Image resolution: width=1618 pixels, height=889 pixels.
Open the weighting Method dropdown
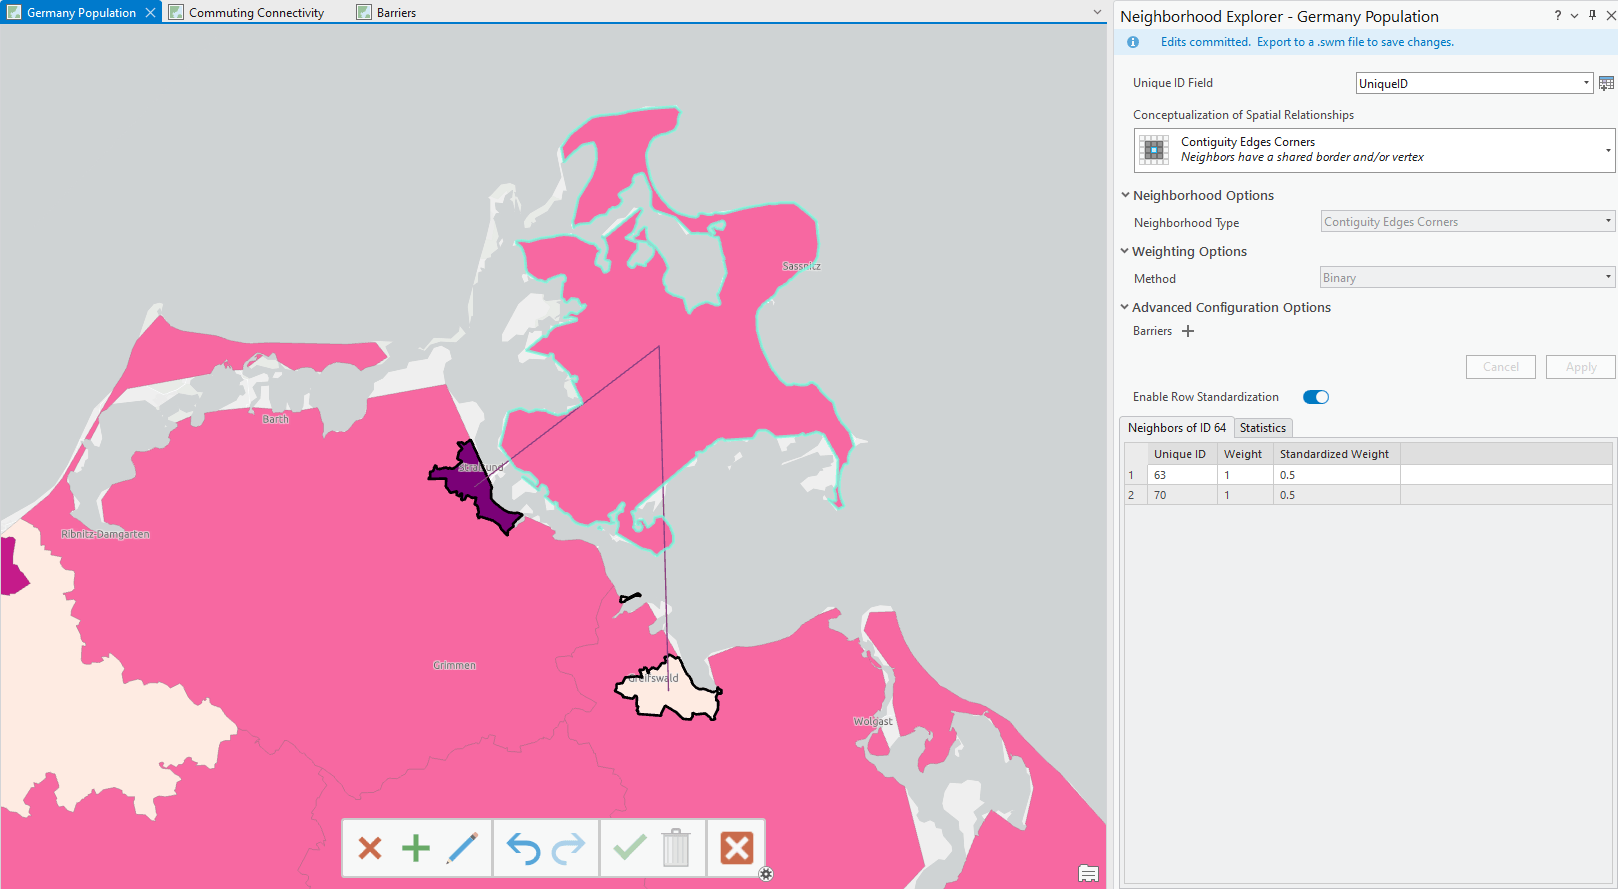point(1608,278)
